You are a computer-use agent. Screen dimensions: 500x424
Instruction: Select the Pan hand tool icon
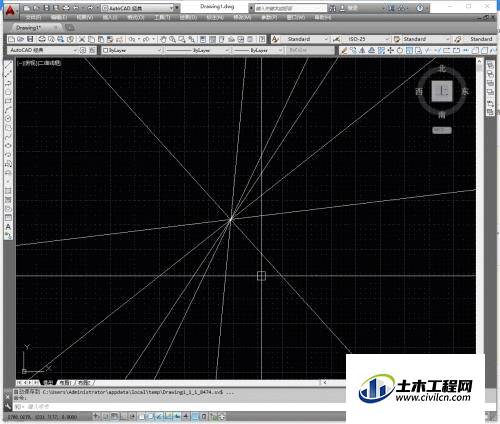163,39
